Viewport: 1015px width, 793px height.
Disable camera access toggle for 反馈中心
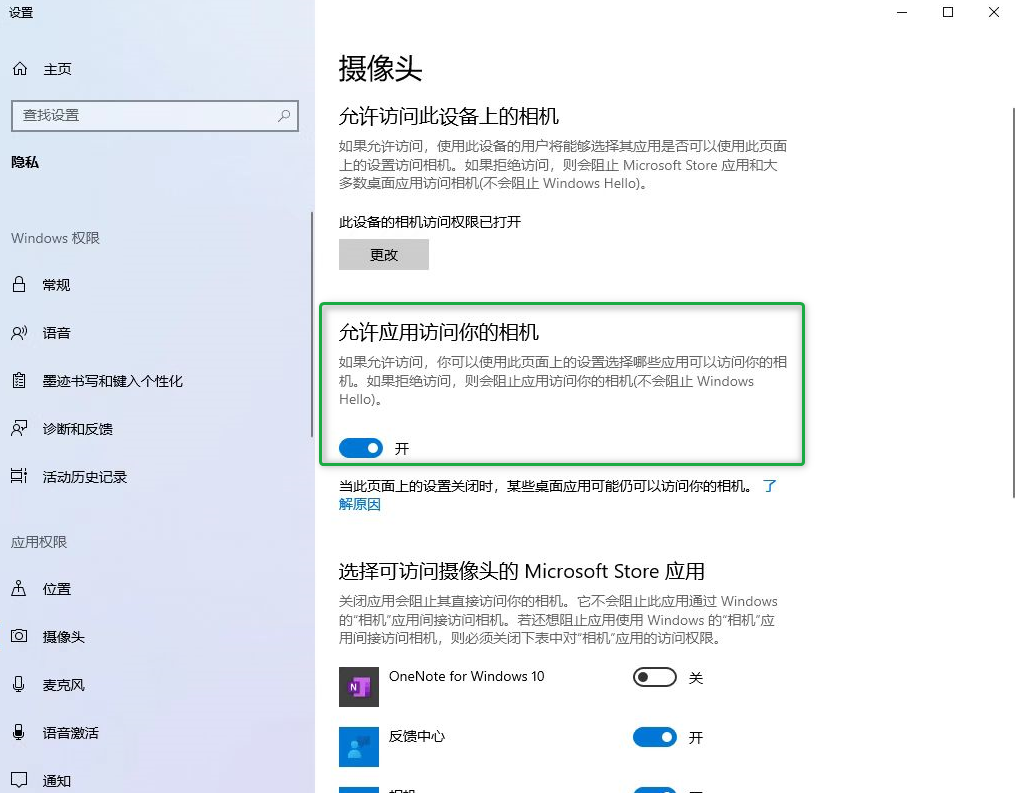pyautogui.click(x=654, y=737)
